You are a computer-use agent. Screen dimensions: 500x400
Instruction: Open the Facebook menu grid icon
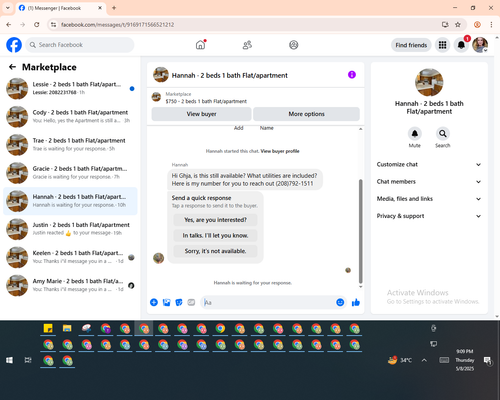[442, 45]
